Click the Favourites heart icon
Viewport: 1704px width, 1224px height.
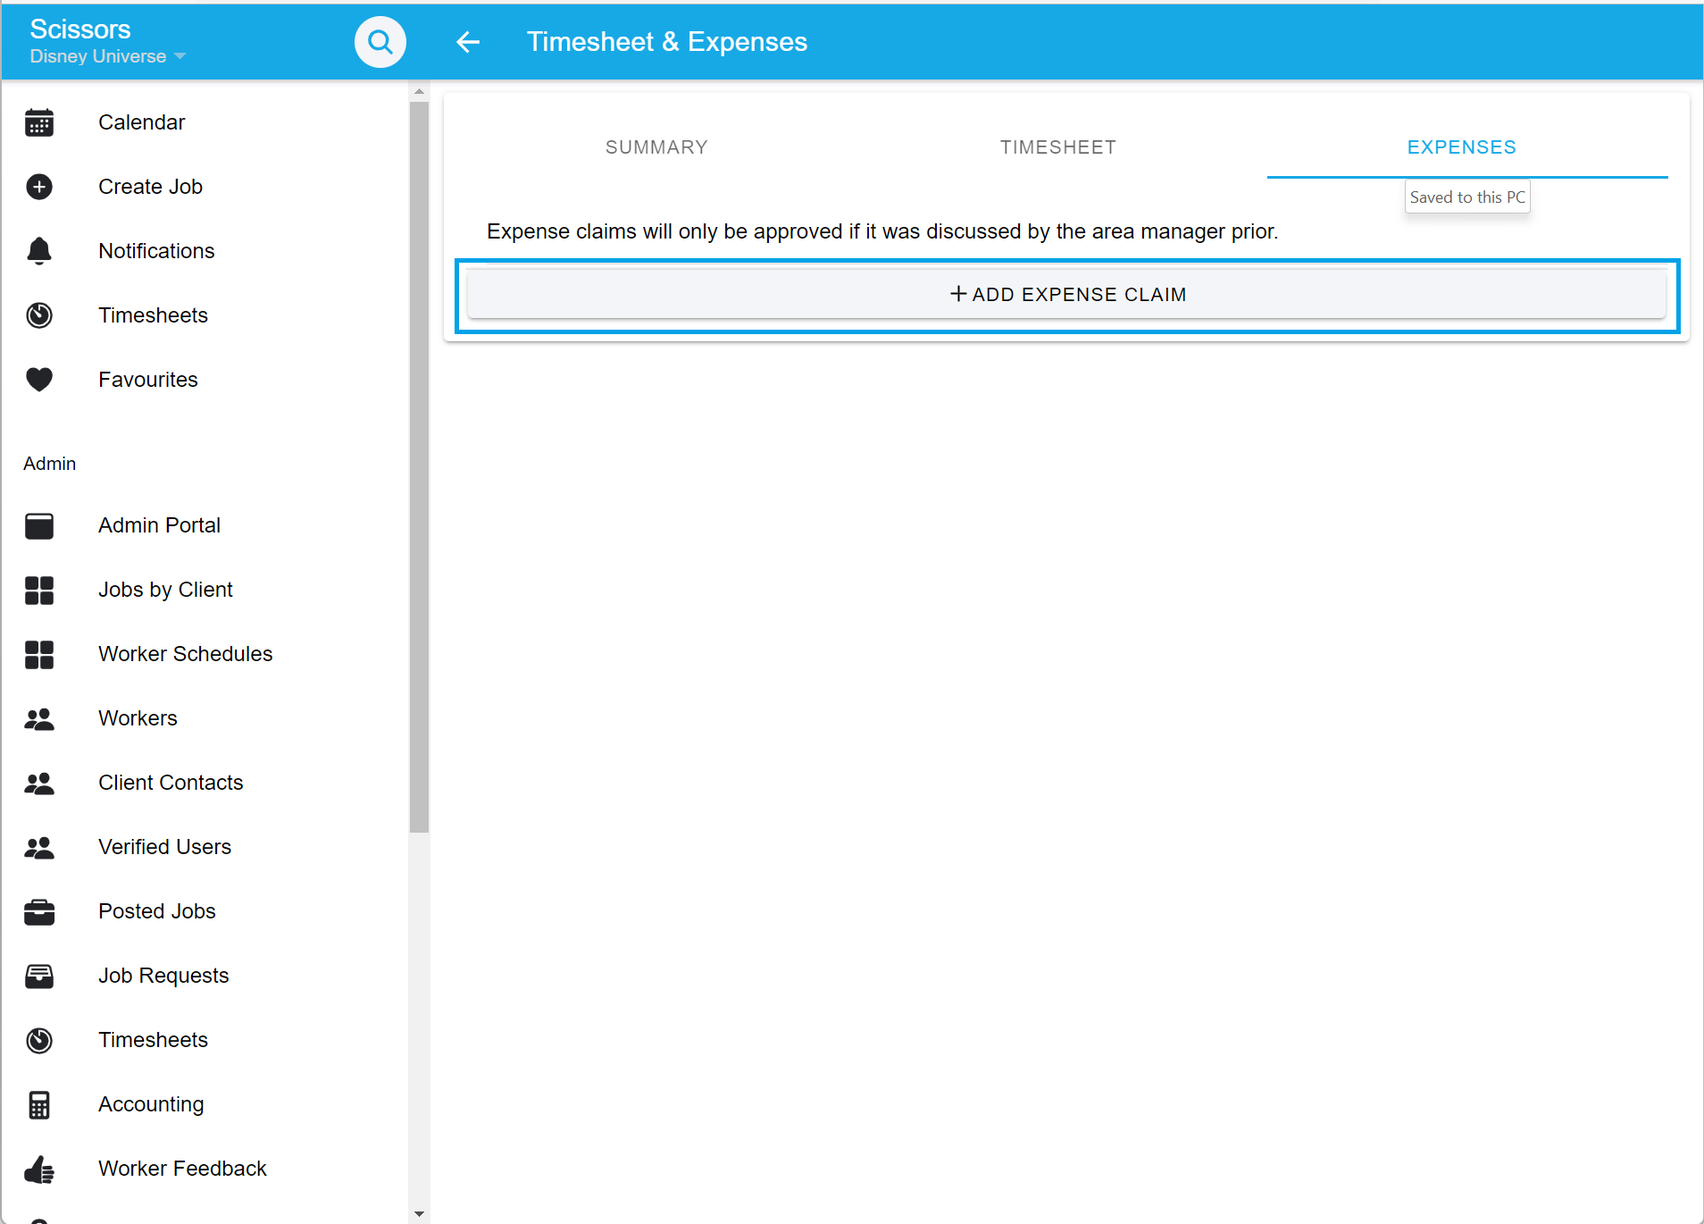click(x=39, y=380)
